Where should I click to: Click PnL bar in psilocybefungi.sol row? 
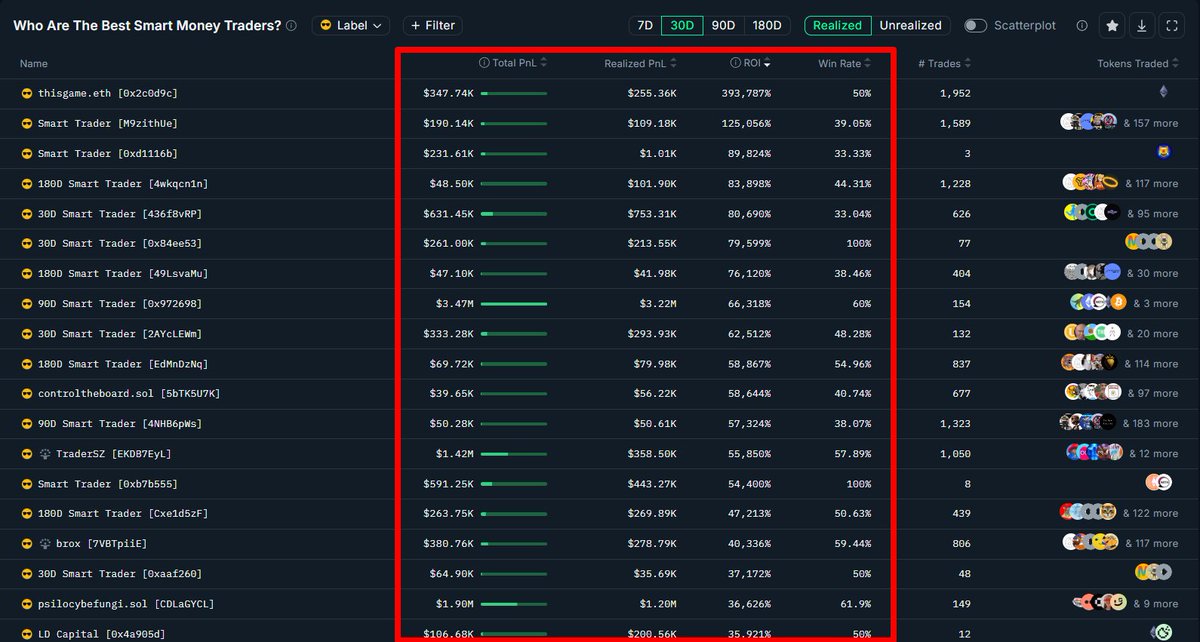(x=514, y=603)
